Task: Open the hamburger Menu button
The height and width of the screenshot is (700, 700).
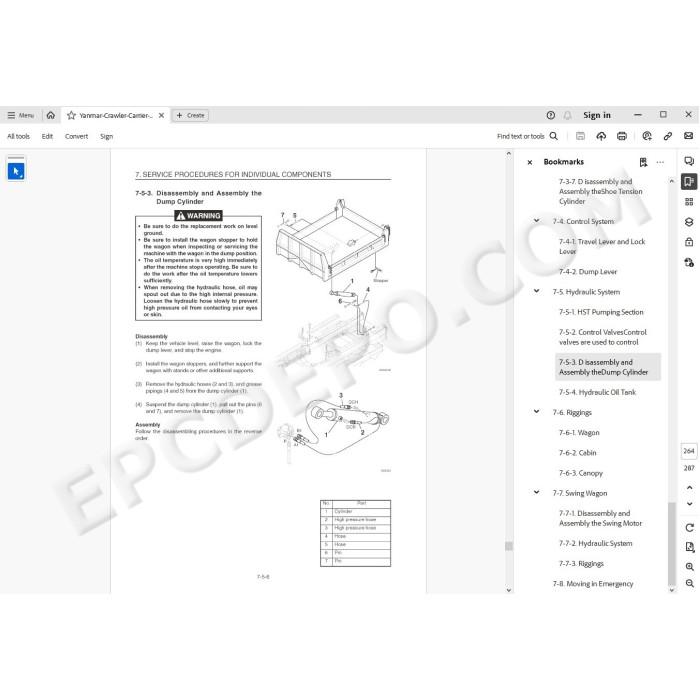Action: (21, 115)
